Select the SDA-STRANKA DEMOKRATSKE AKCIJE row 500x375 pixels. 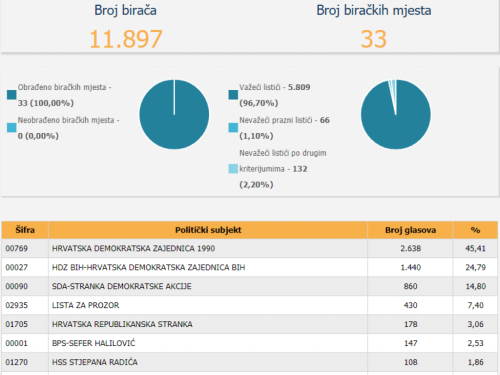point(250,286)
